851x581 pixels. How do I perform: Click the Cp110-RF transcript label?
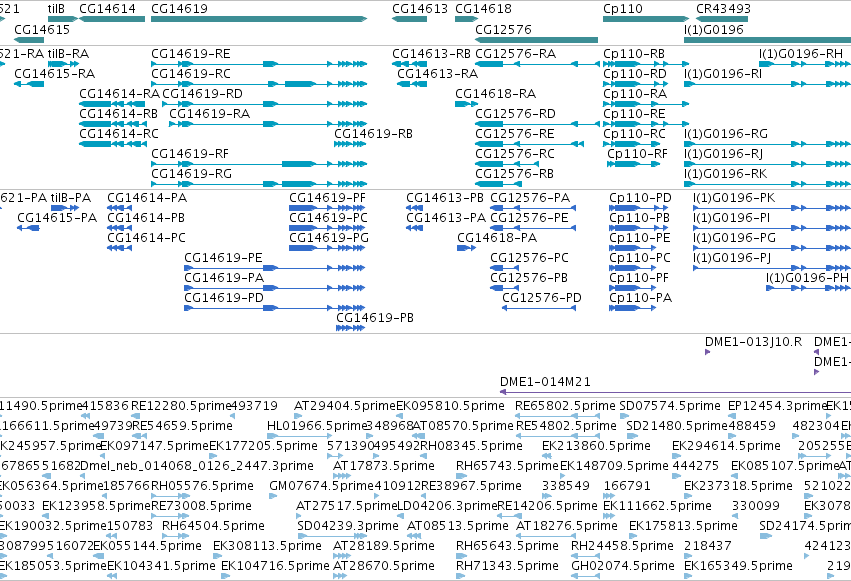click(x=637, y=154)
